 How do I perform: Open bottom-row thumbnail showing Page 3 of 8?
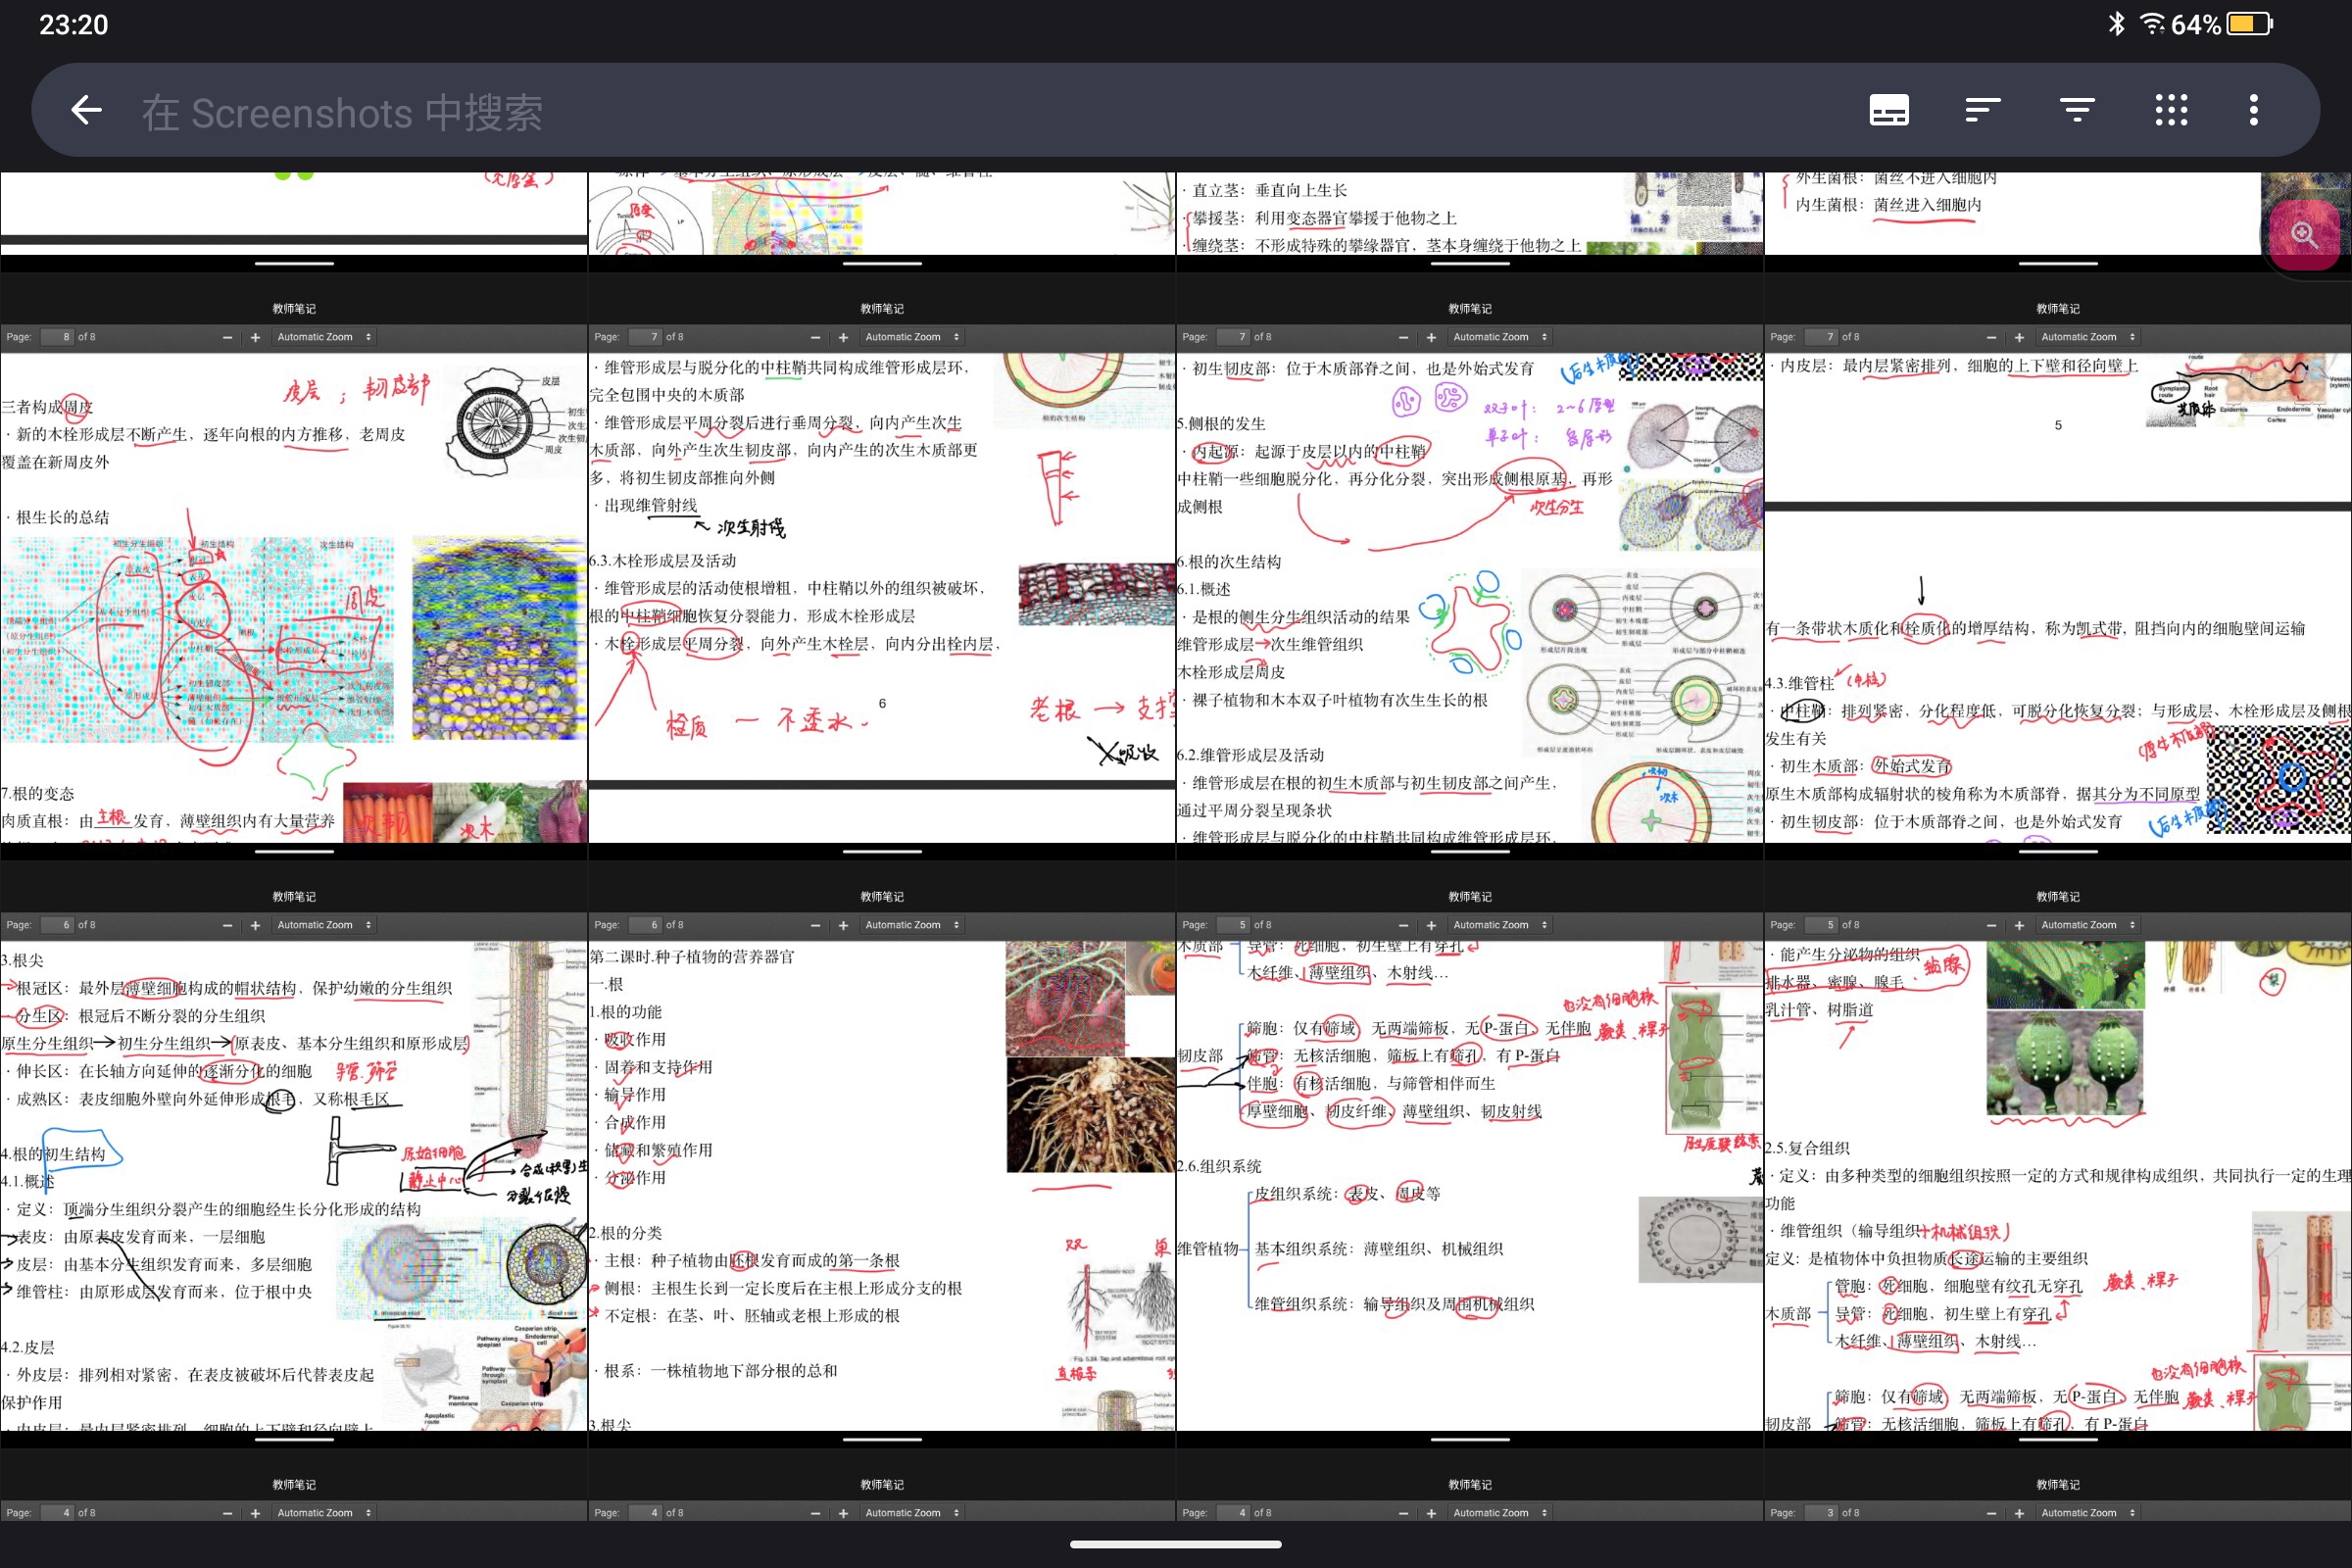pos(2058,1485)
